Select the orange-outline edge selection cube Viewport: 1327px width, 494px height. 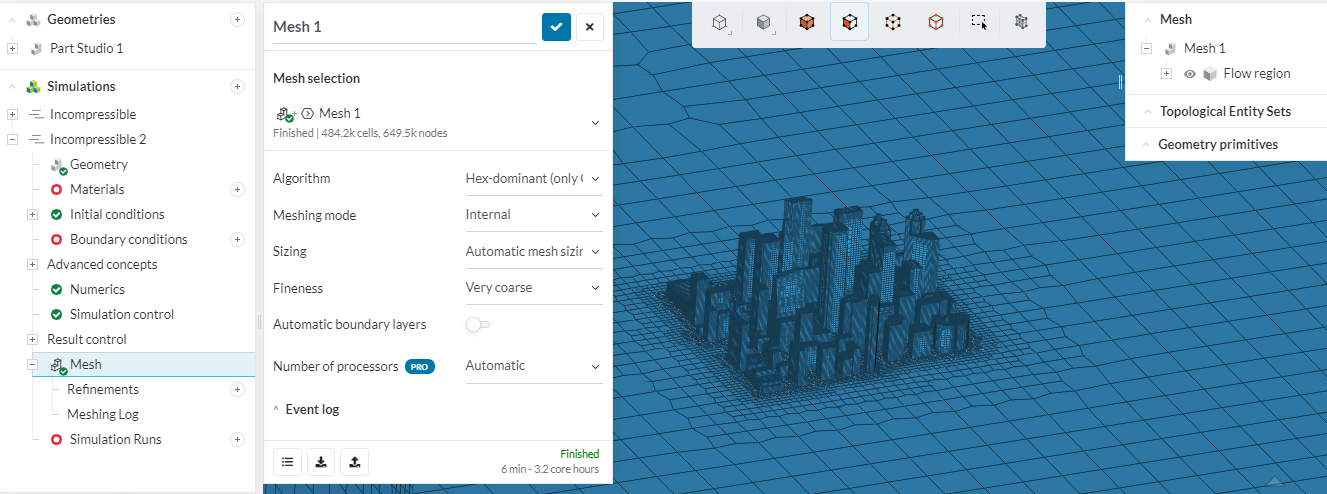pyautogui.click(x=936, y=22)
